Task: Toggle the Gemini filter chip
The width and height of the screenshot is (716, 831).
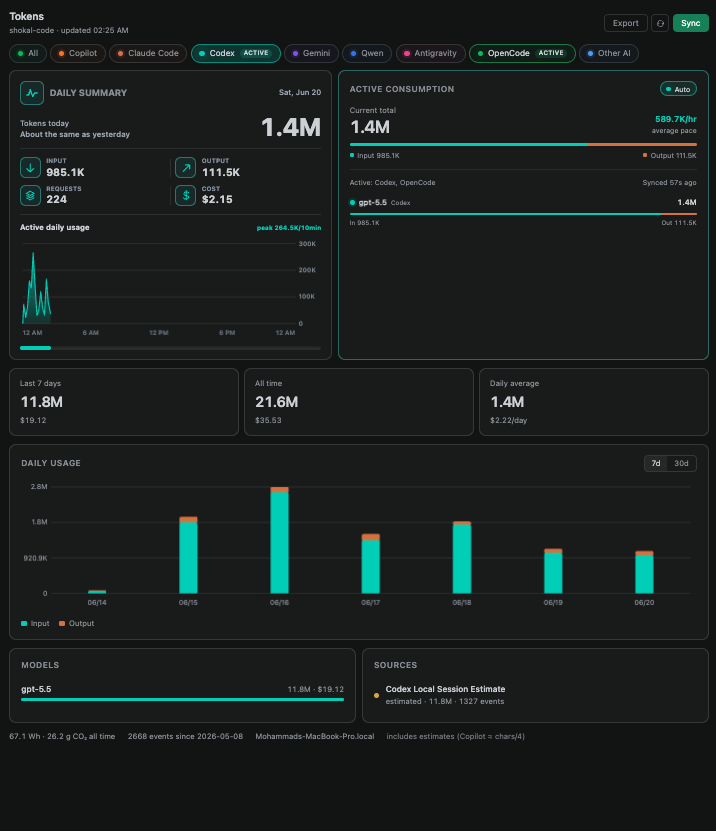Action: 311,54
